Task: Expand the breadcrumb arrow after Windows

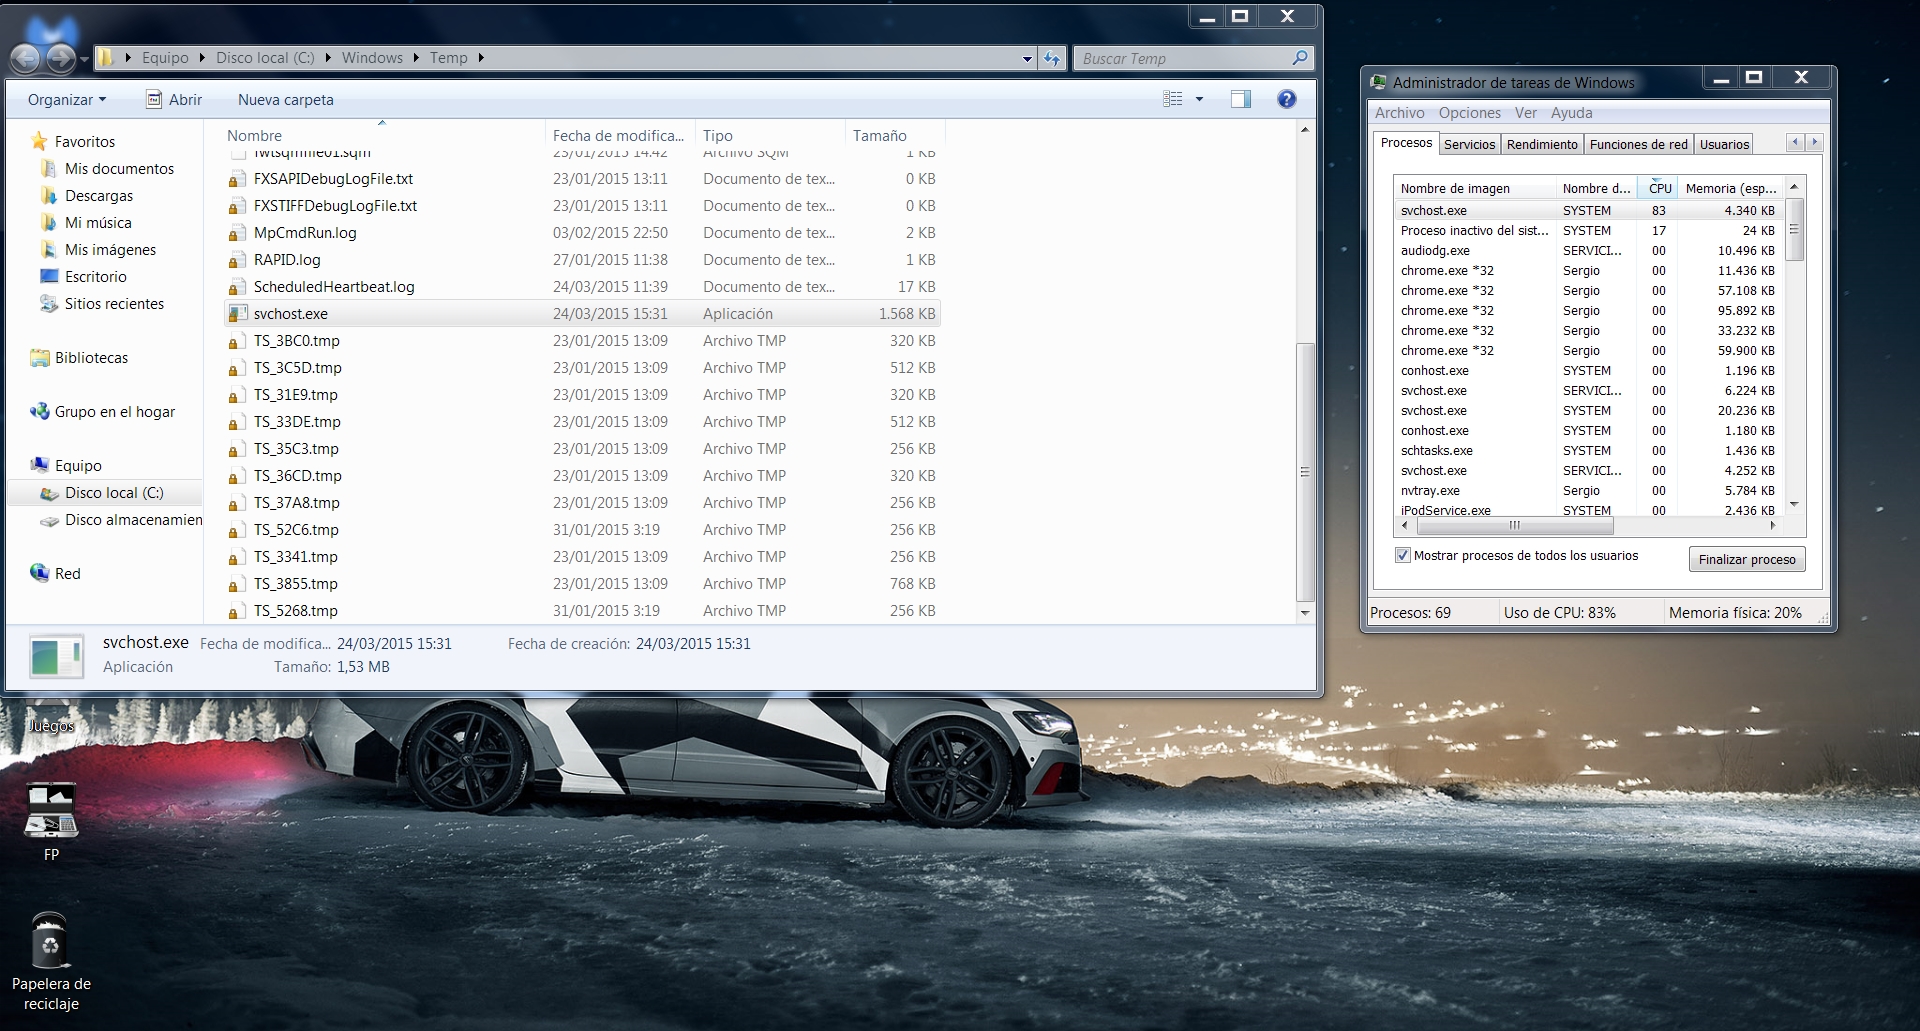Action: pyautogui.click(x=416, y=58)
